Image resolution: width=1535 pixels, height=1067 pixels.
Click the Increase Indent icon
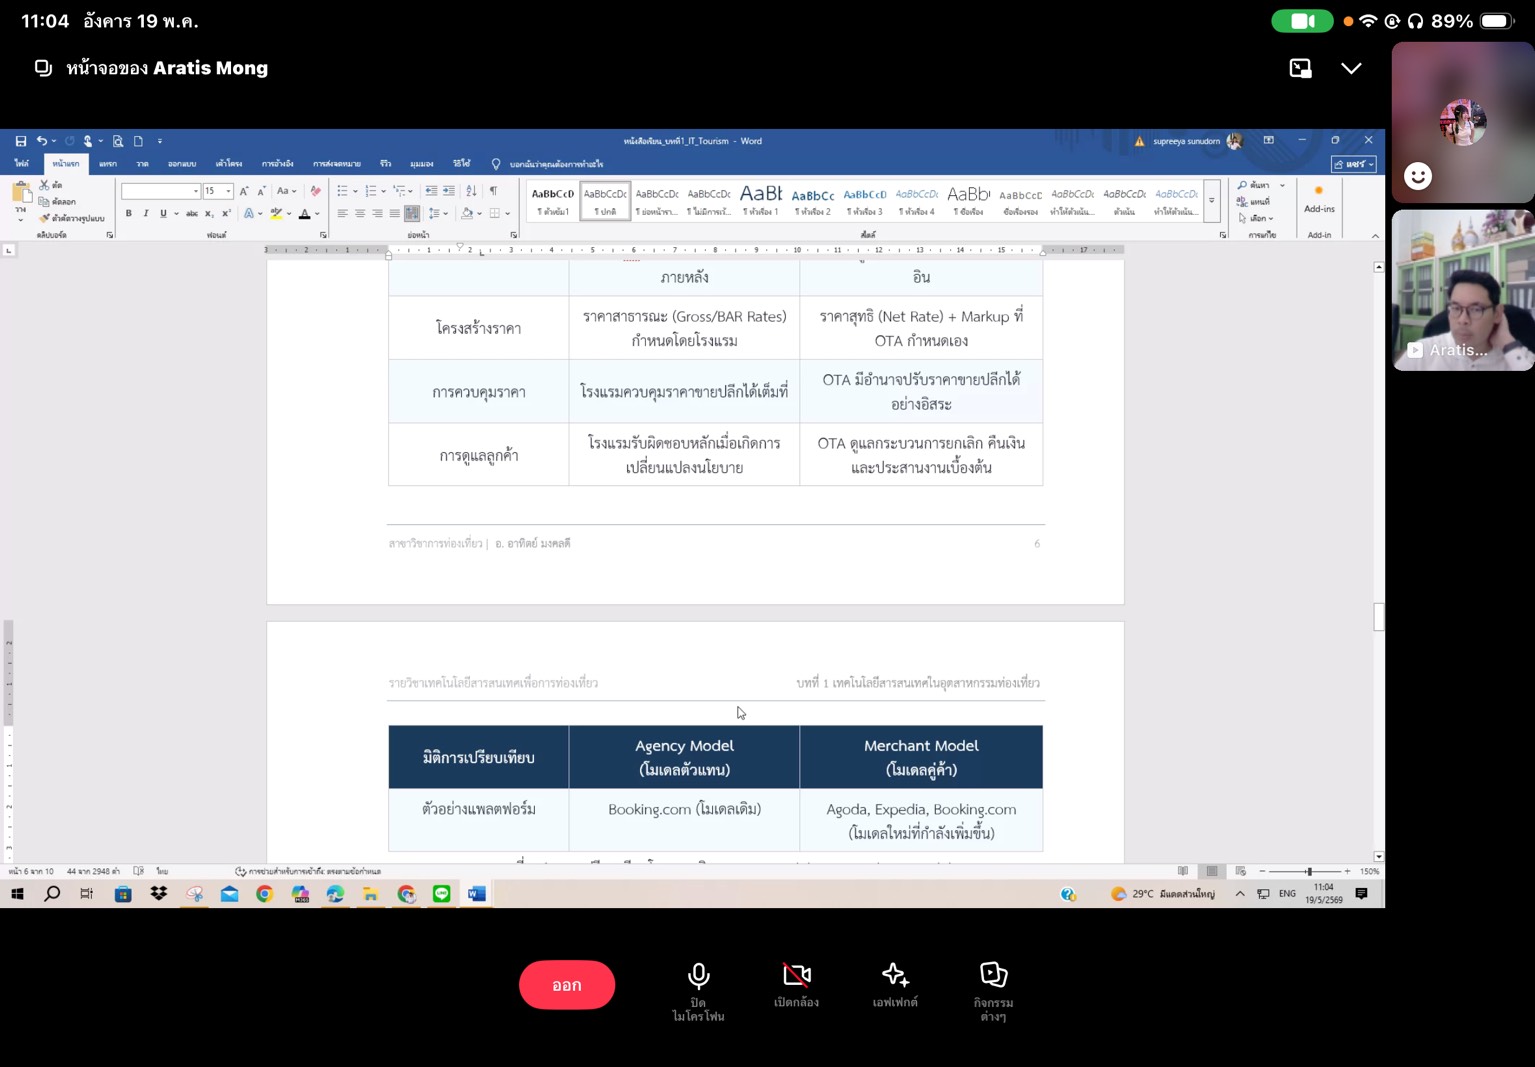[449, 191]
